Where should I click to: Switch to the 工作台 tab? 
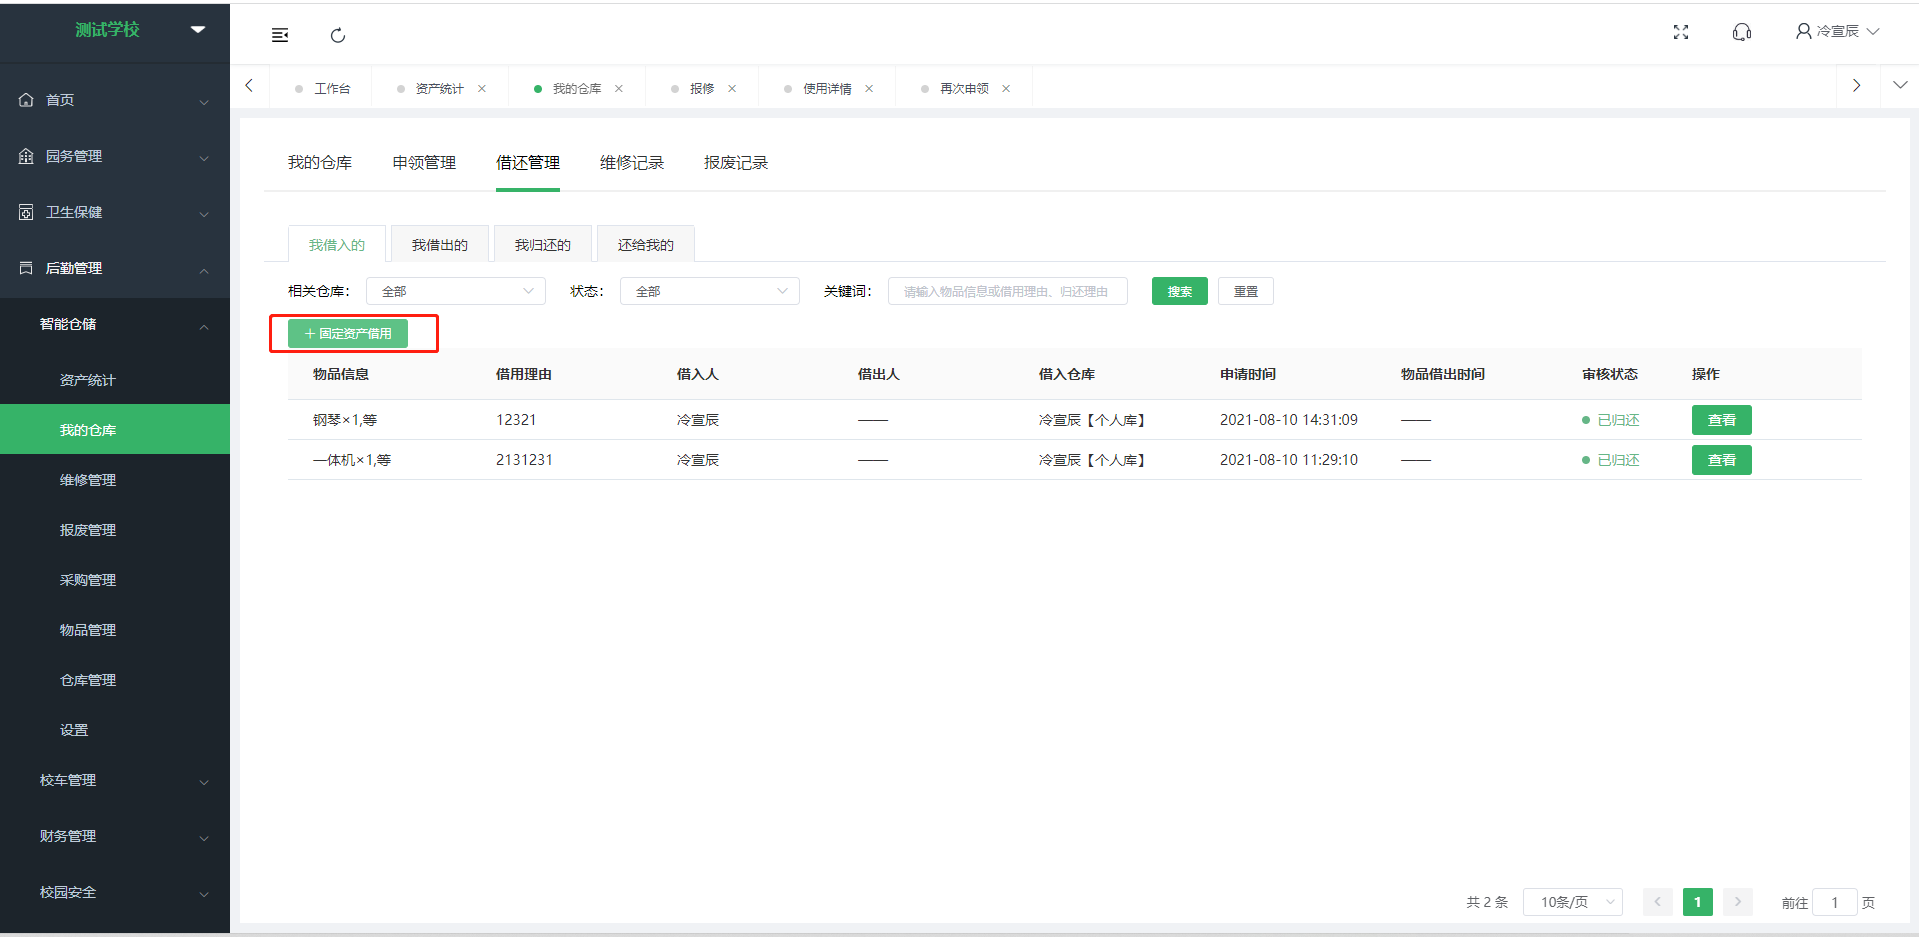click(x=322, y=89)
